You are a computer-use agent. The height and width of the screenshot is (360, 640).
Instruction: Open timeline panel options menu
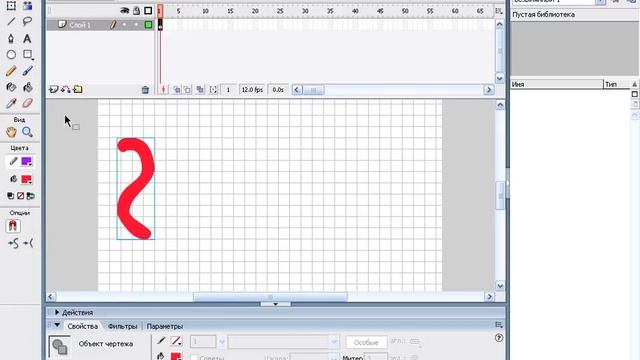tap(499, 11)
